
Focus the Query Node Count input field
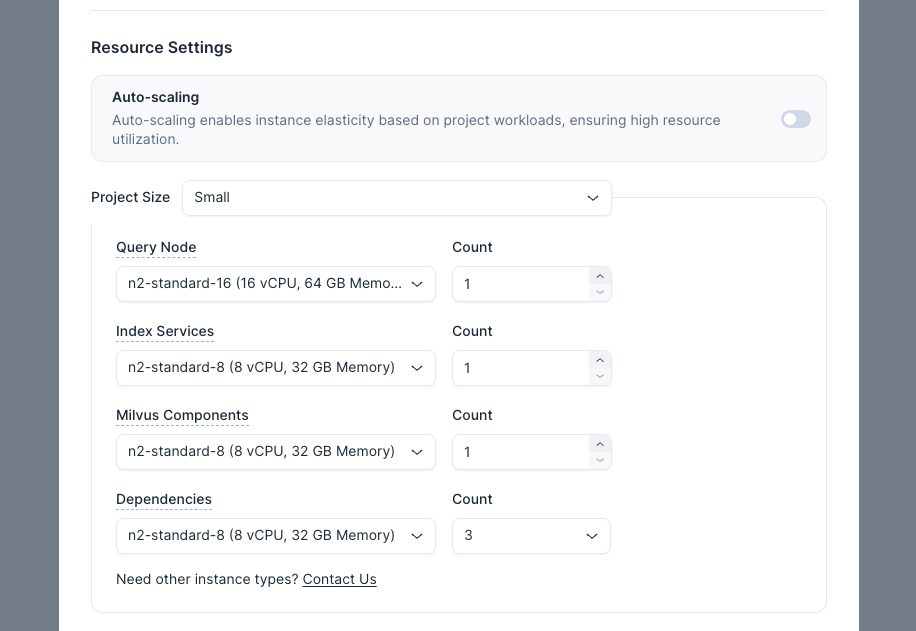pos(520,284)
